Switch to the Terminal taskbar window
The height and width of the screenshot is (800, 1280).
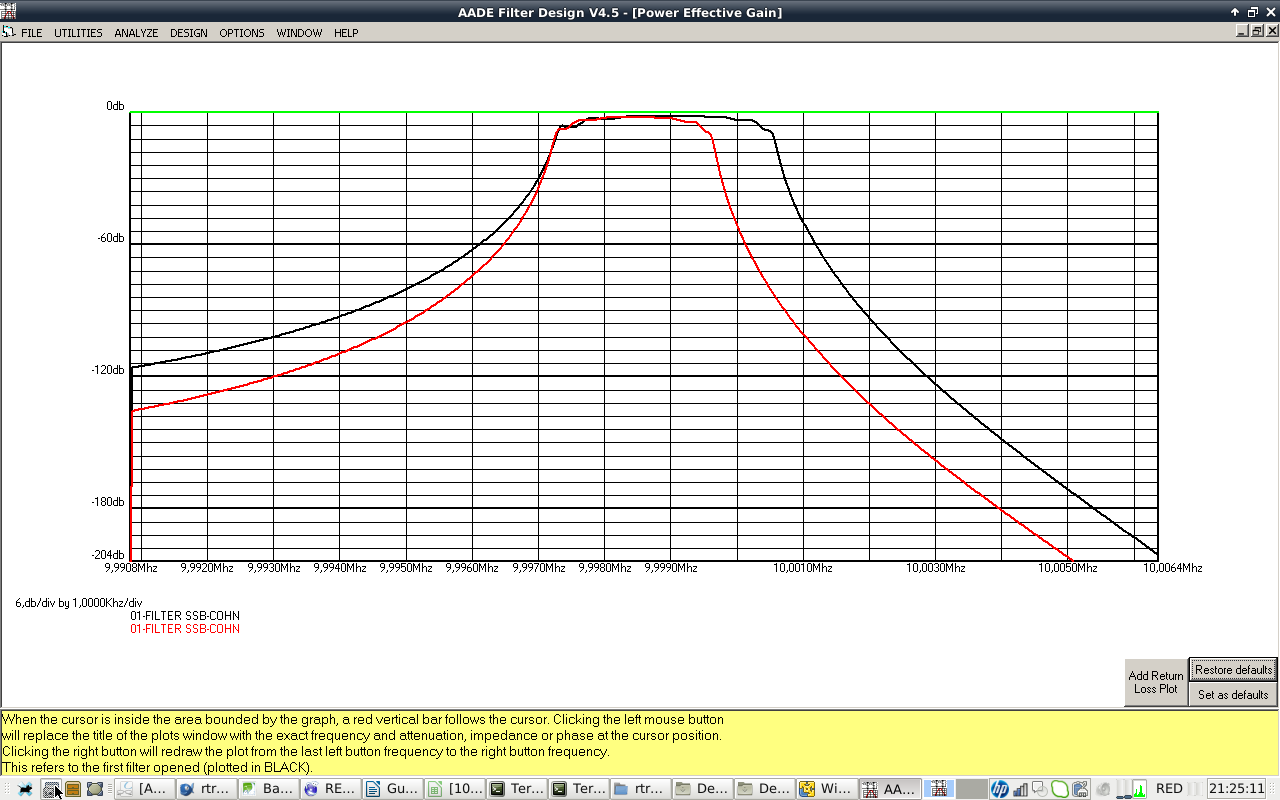click(516, 789)
